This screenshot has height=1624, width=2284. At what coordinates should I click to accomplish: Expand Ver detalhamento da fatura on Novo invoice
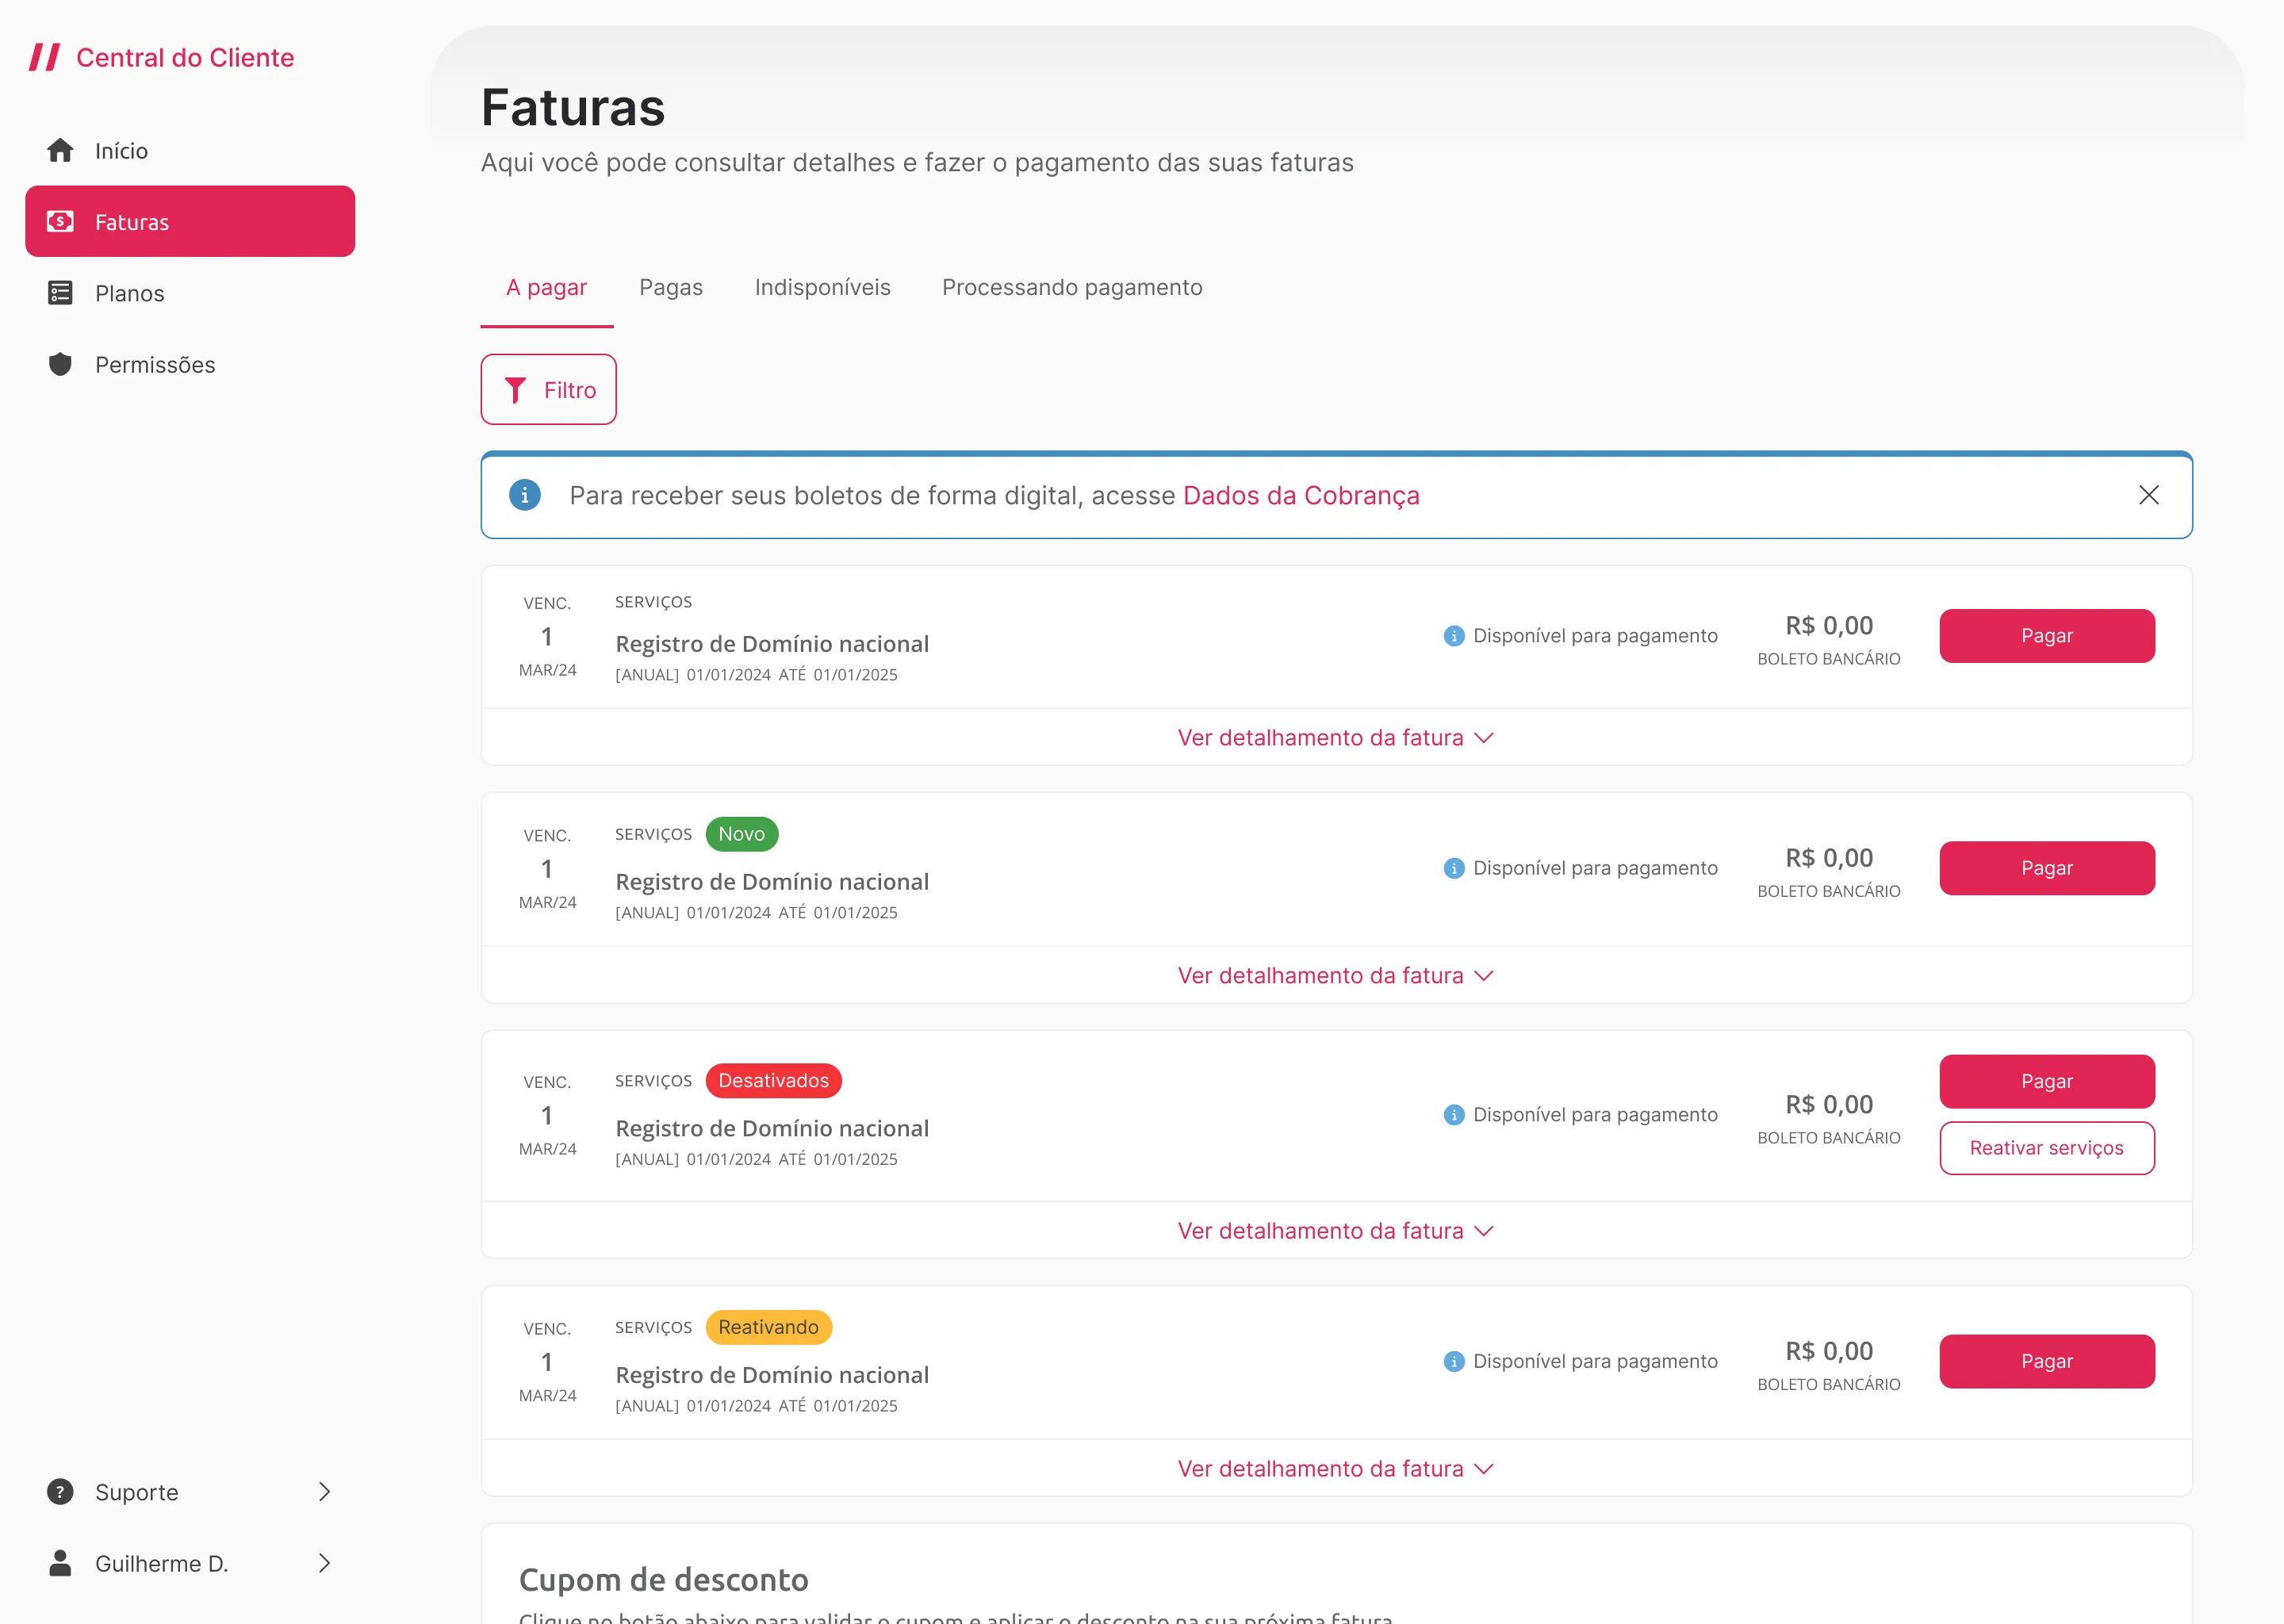pyautogui.click(x=1336, y=976)
